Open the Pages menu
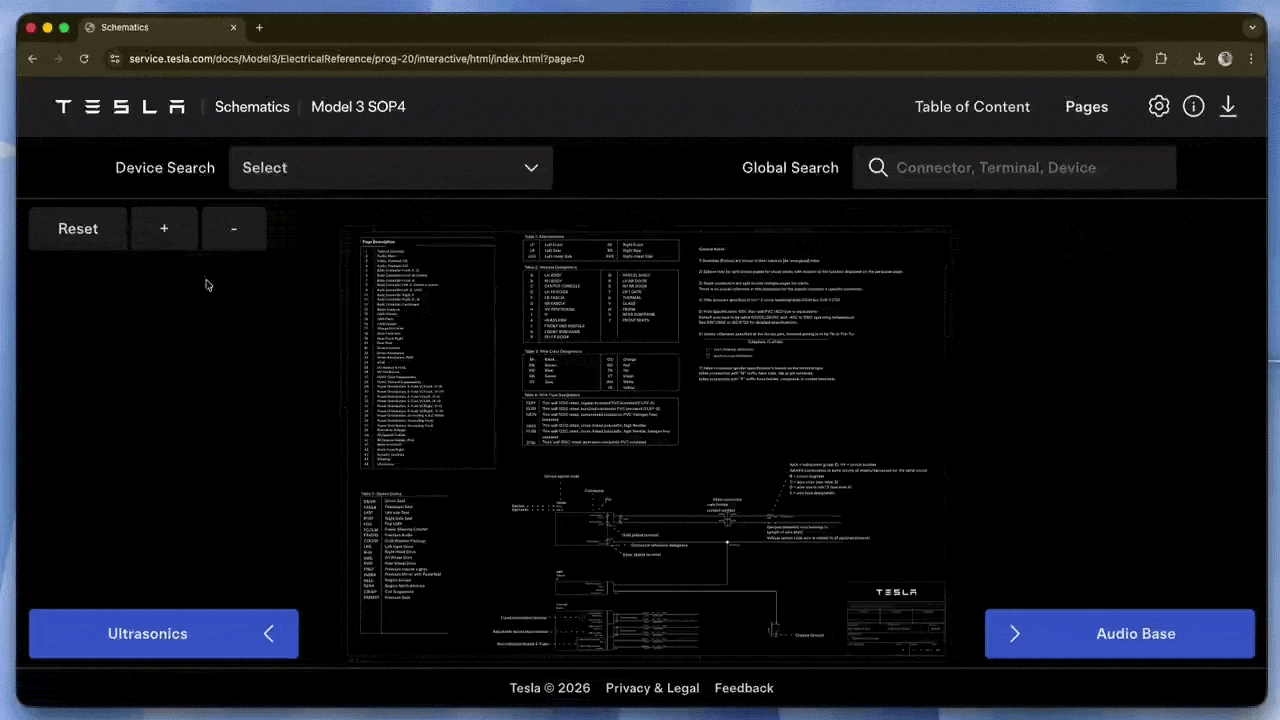This screenshot has height=720, width=1280. (1086, 107)
